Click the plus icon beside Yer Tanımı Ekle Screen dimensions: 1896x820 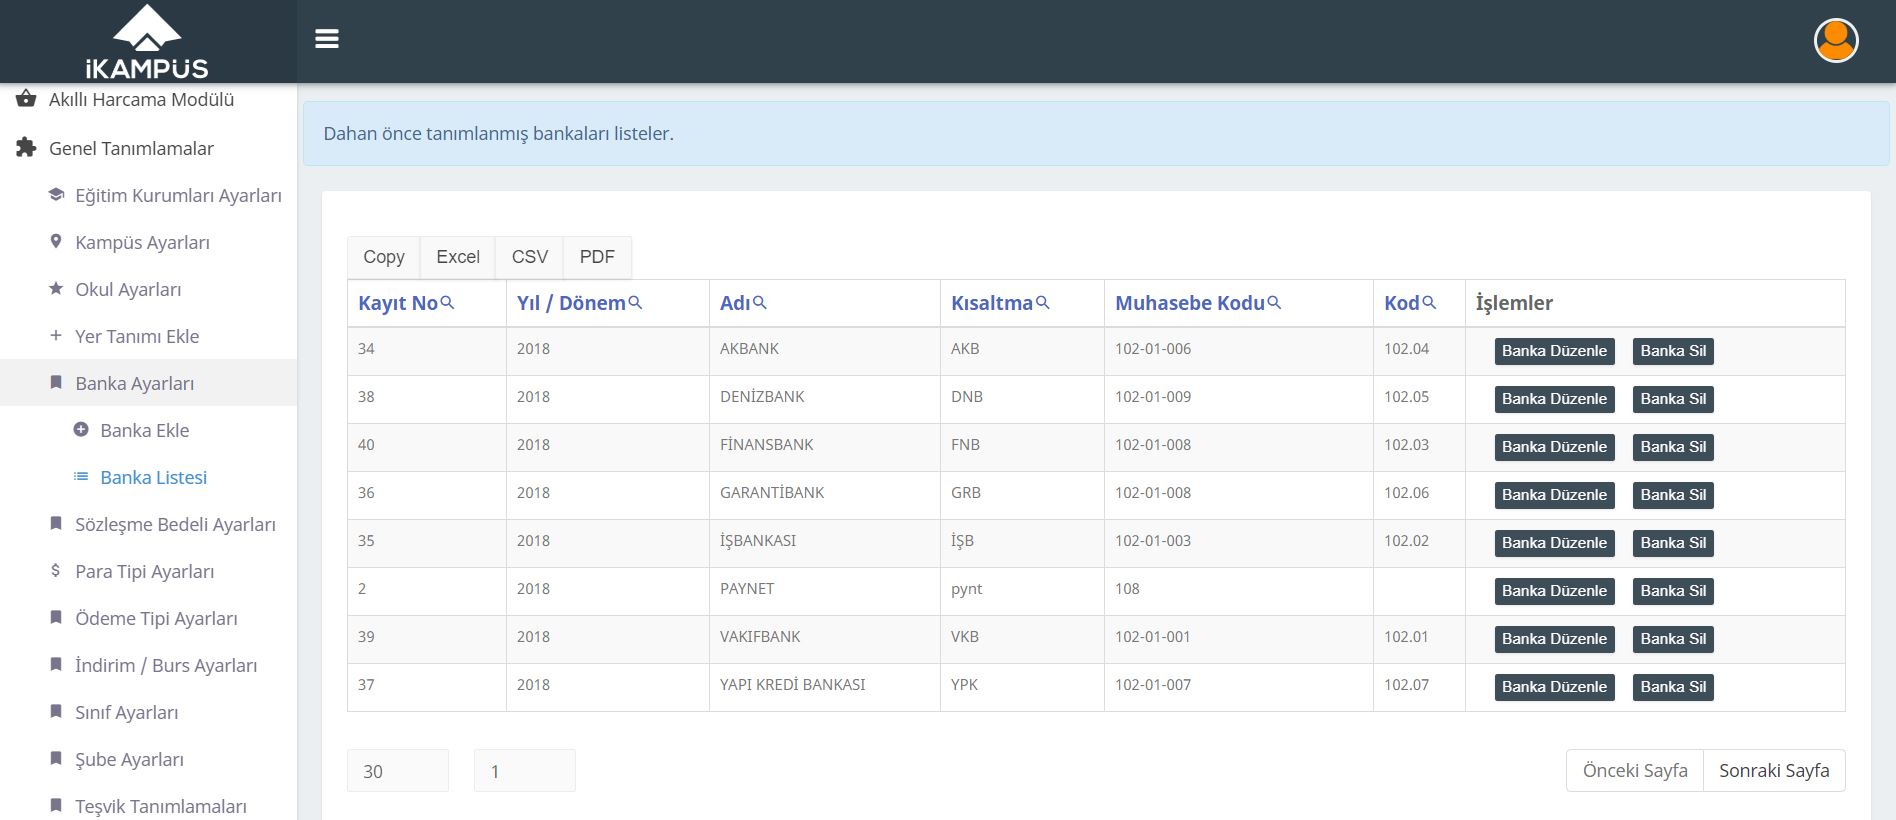[x=56, y=335]
